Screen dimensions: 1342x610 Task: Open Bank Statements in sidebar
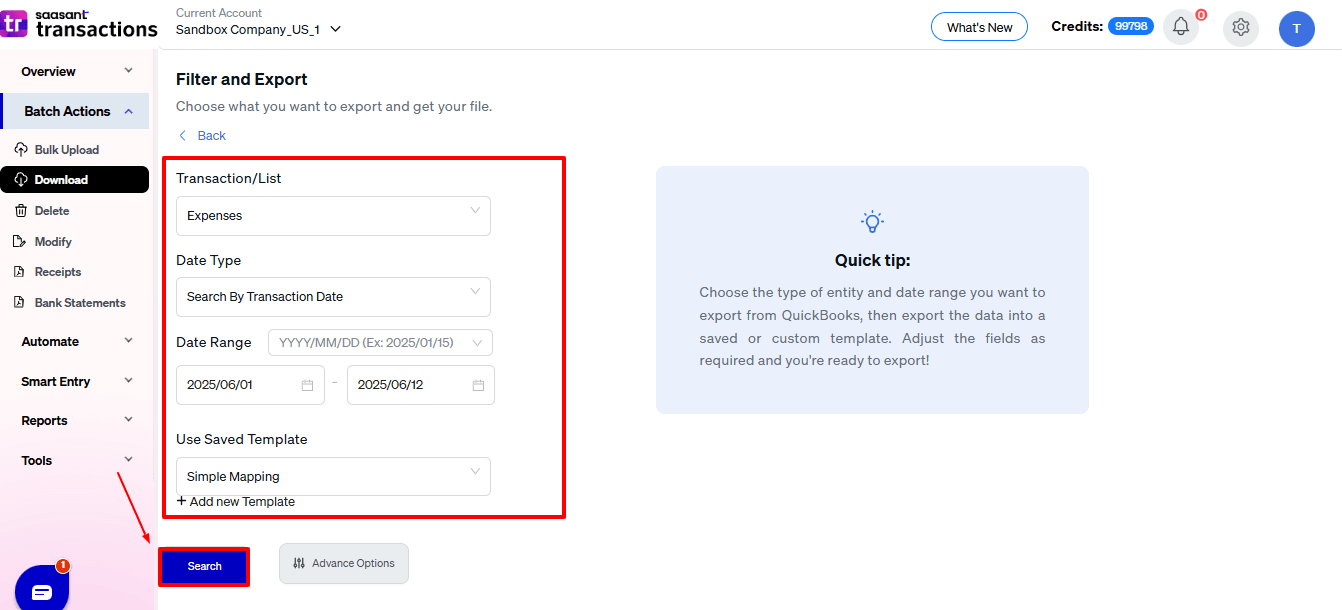click(x=80, y=303)
